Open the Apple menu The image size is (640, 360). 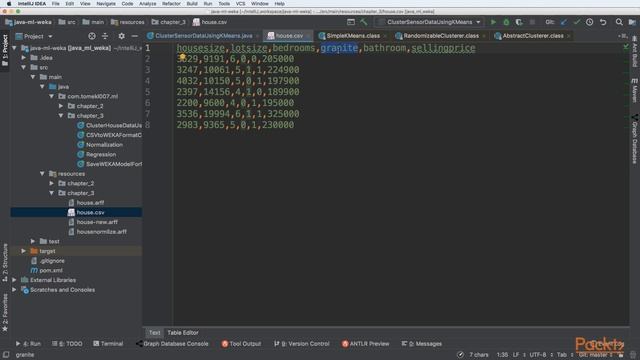pyautogui.click(x=9, y=4)
